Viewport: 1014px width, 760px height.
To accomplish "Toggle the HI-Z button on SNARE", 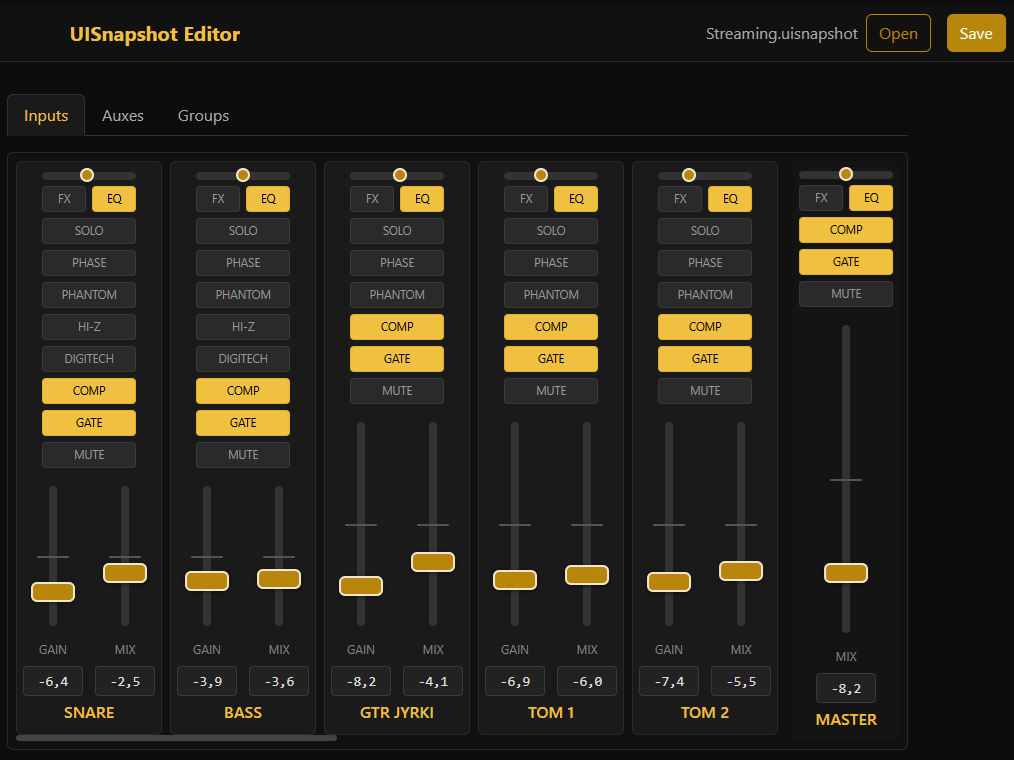I will pyautogui.click(x=89, y=327).
